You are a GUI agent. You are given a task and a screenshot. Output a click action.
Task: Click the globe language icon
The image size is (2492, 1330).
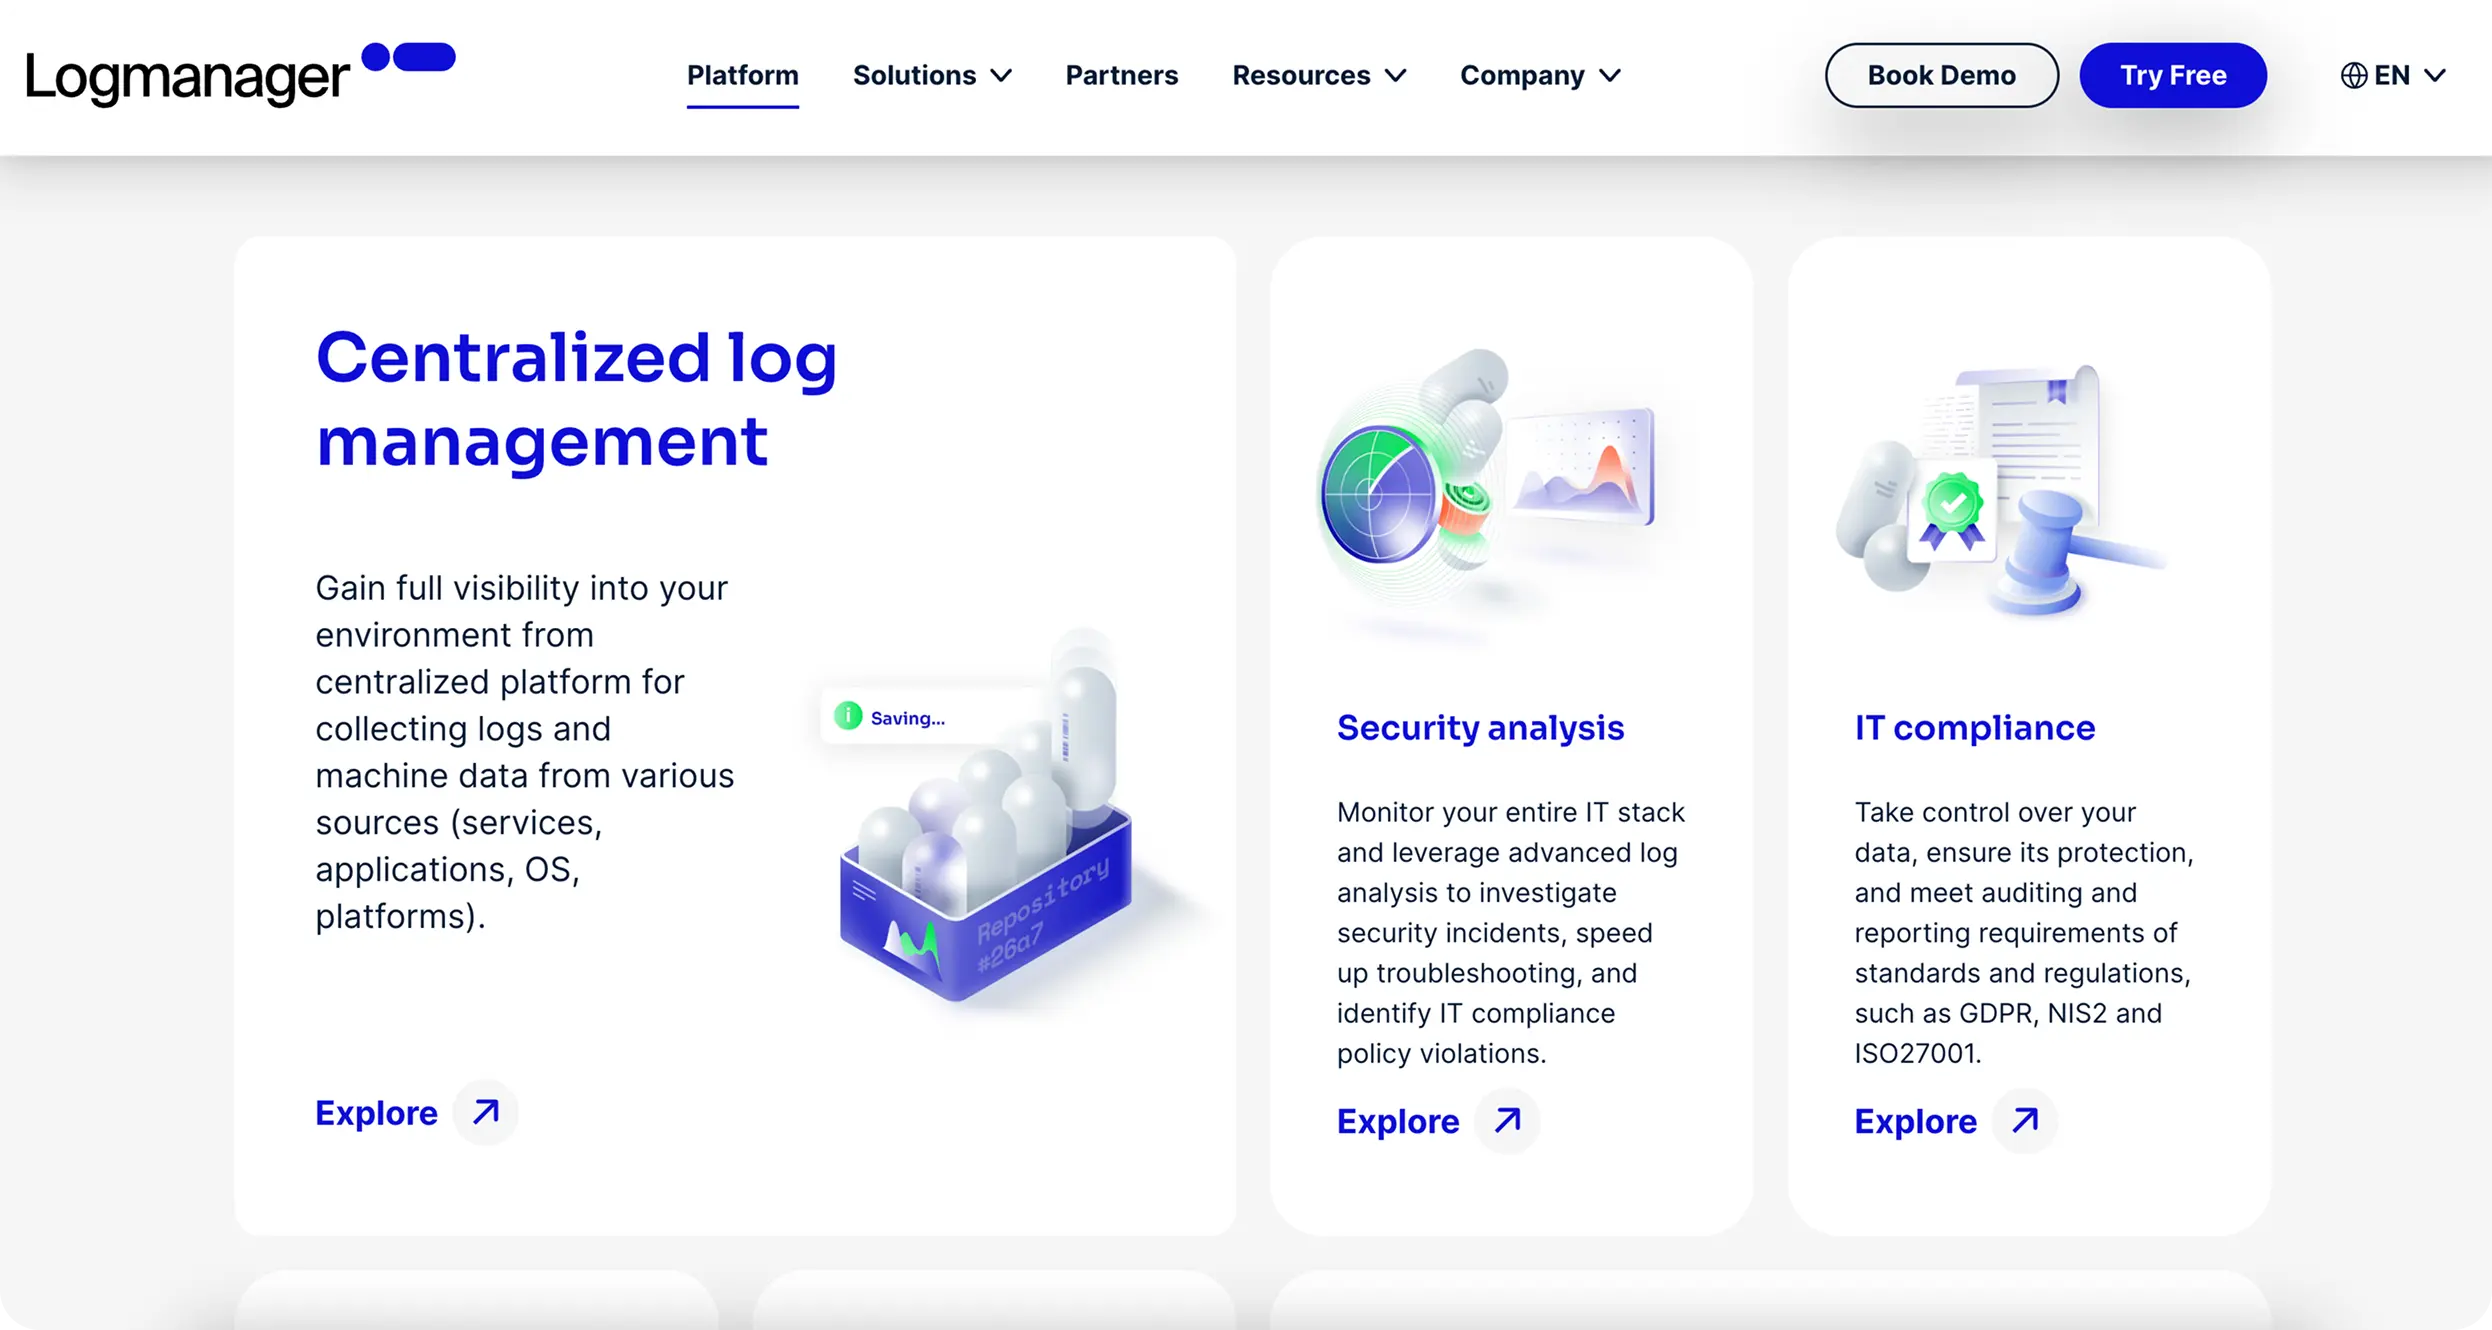[2353, 75]
